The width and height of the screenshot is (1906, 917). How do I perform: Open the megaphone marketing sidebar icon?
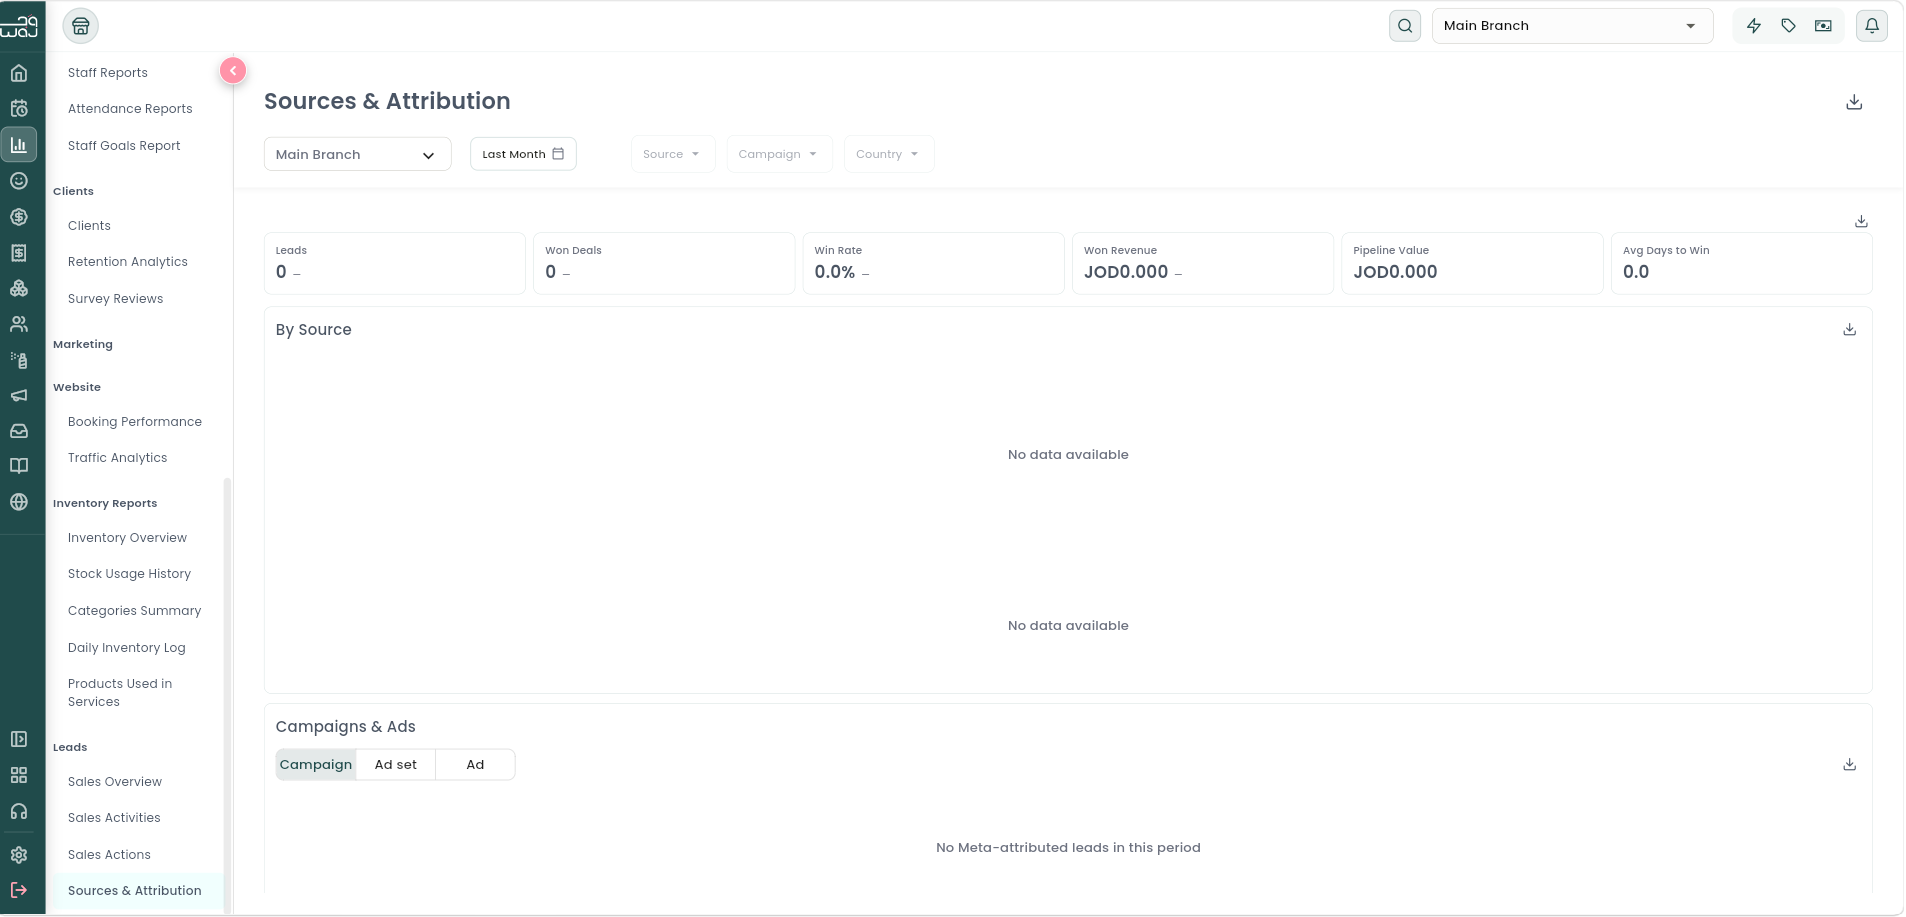19,396
